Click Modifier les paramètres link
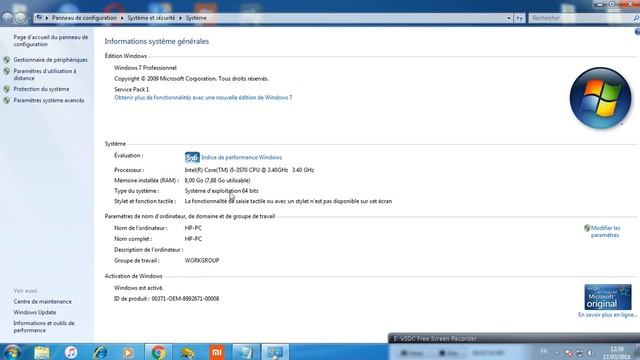640x360 pixels. pyautogui.click(x=605, y=231)
